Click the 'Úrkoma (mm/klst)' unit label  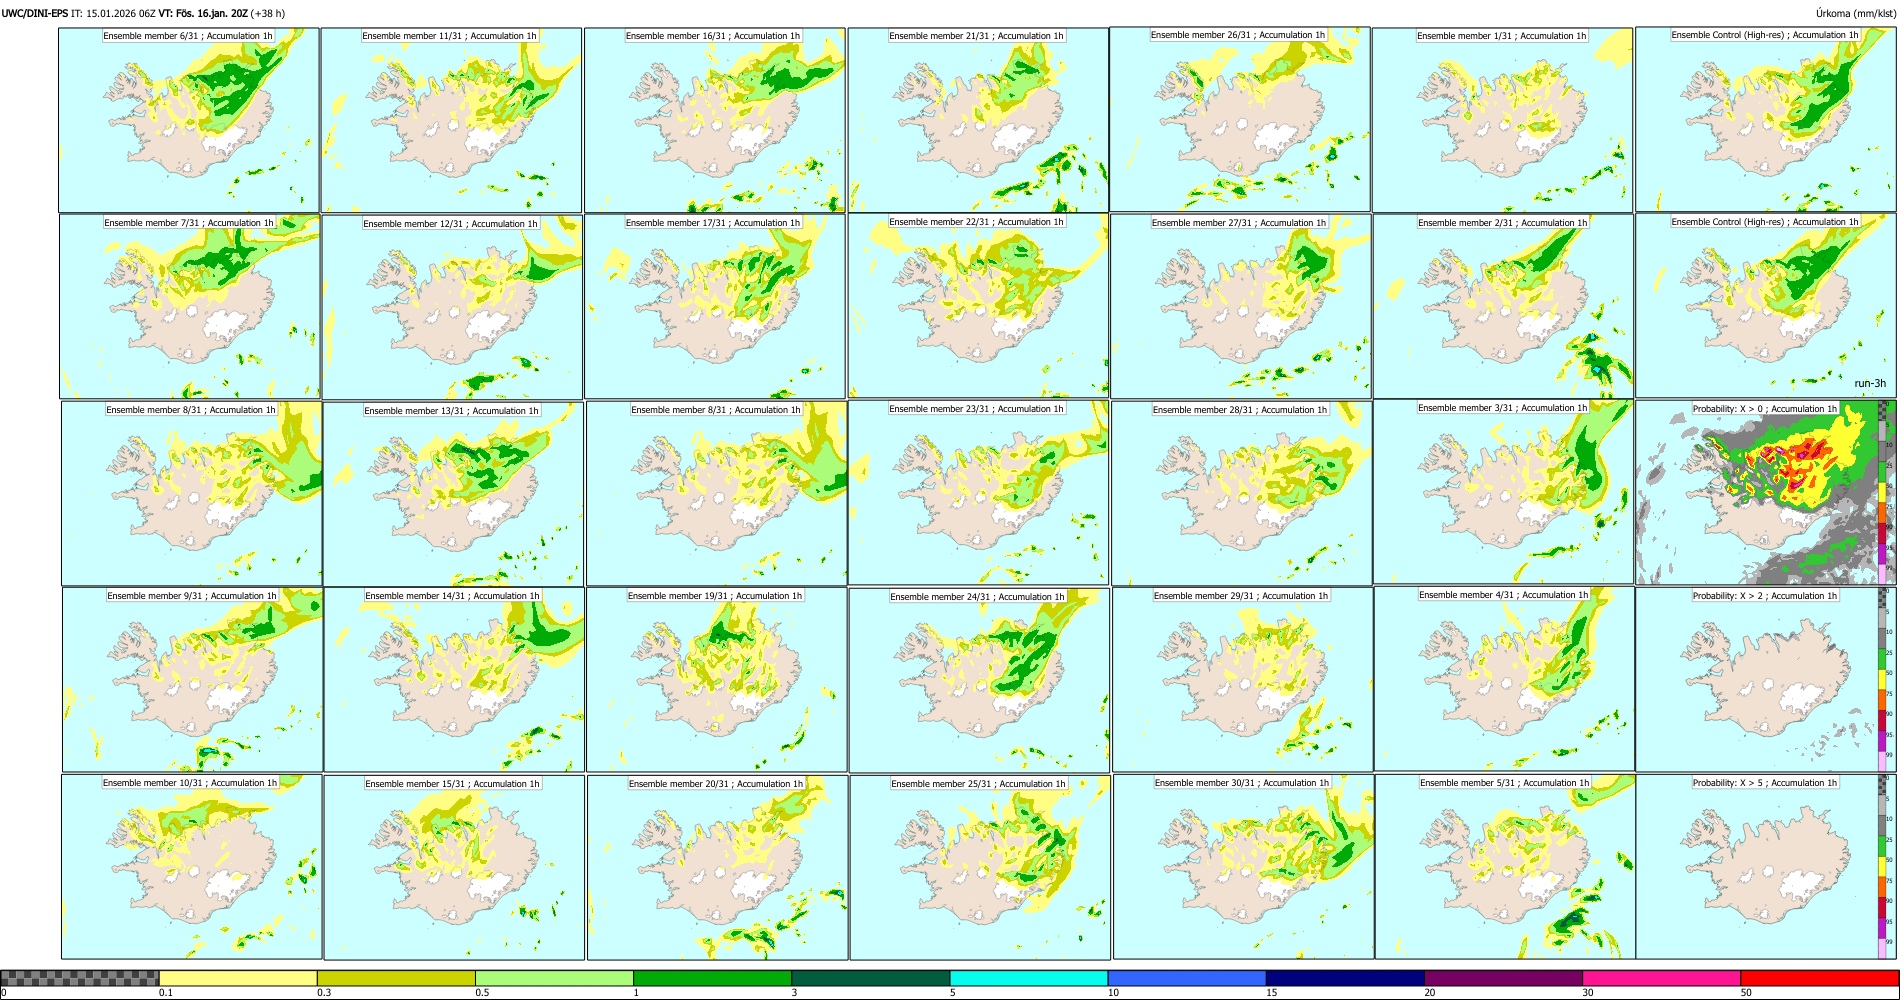(x=1856, y=13)
